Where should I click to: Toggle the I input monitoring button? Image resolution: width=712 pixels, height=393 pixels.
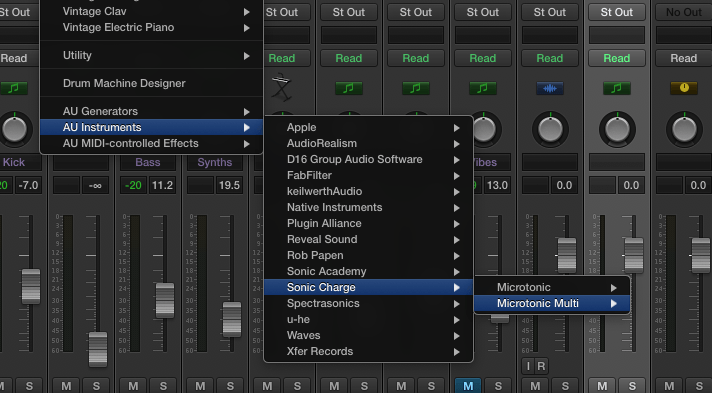pos(528,366)
